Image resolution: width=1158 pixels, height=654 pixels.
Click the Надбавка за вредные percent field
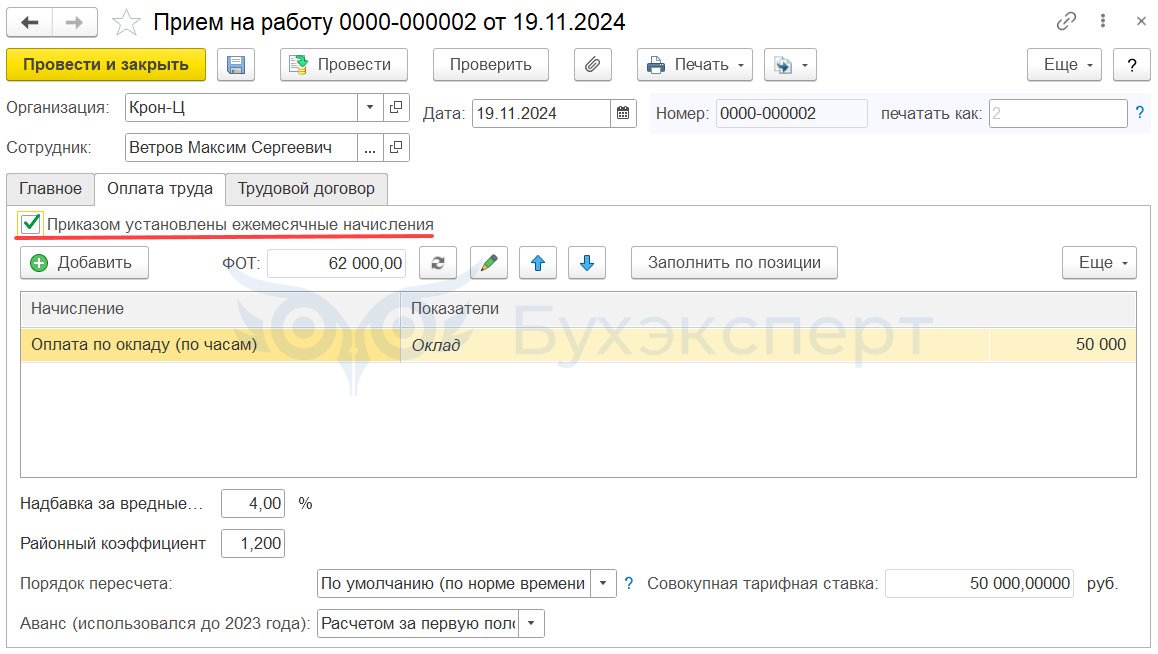[253, 503]
